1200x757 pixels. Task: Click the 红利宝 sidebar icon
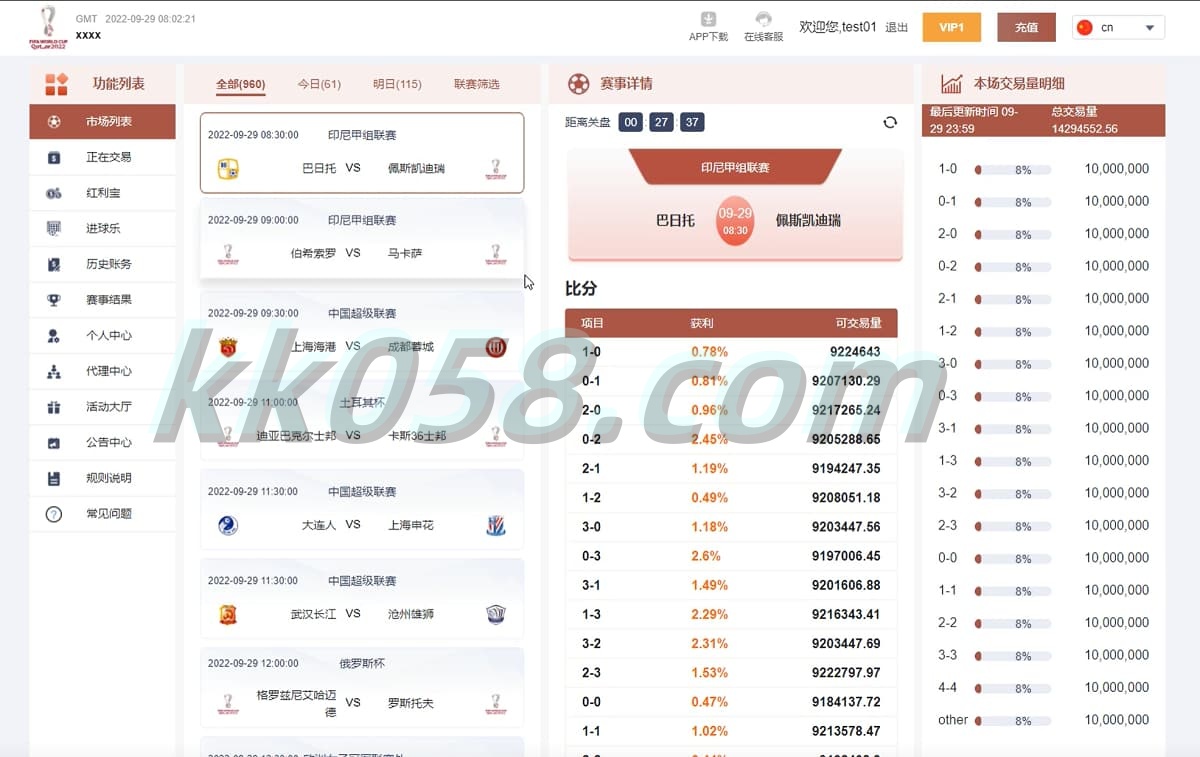[x=54, y=193]
